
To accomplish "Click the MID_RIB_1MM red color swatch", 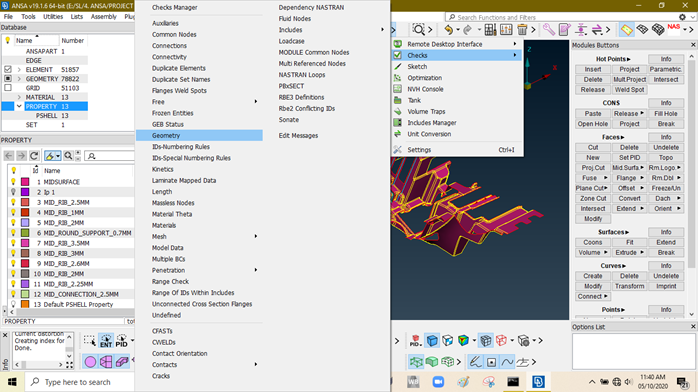I will pos(25,212).
